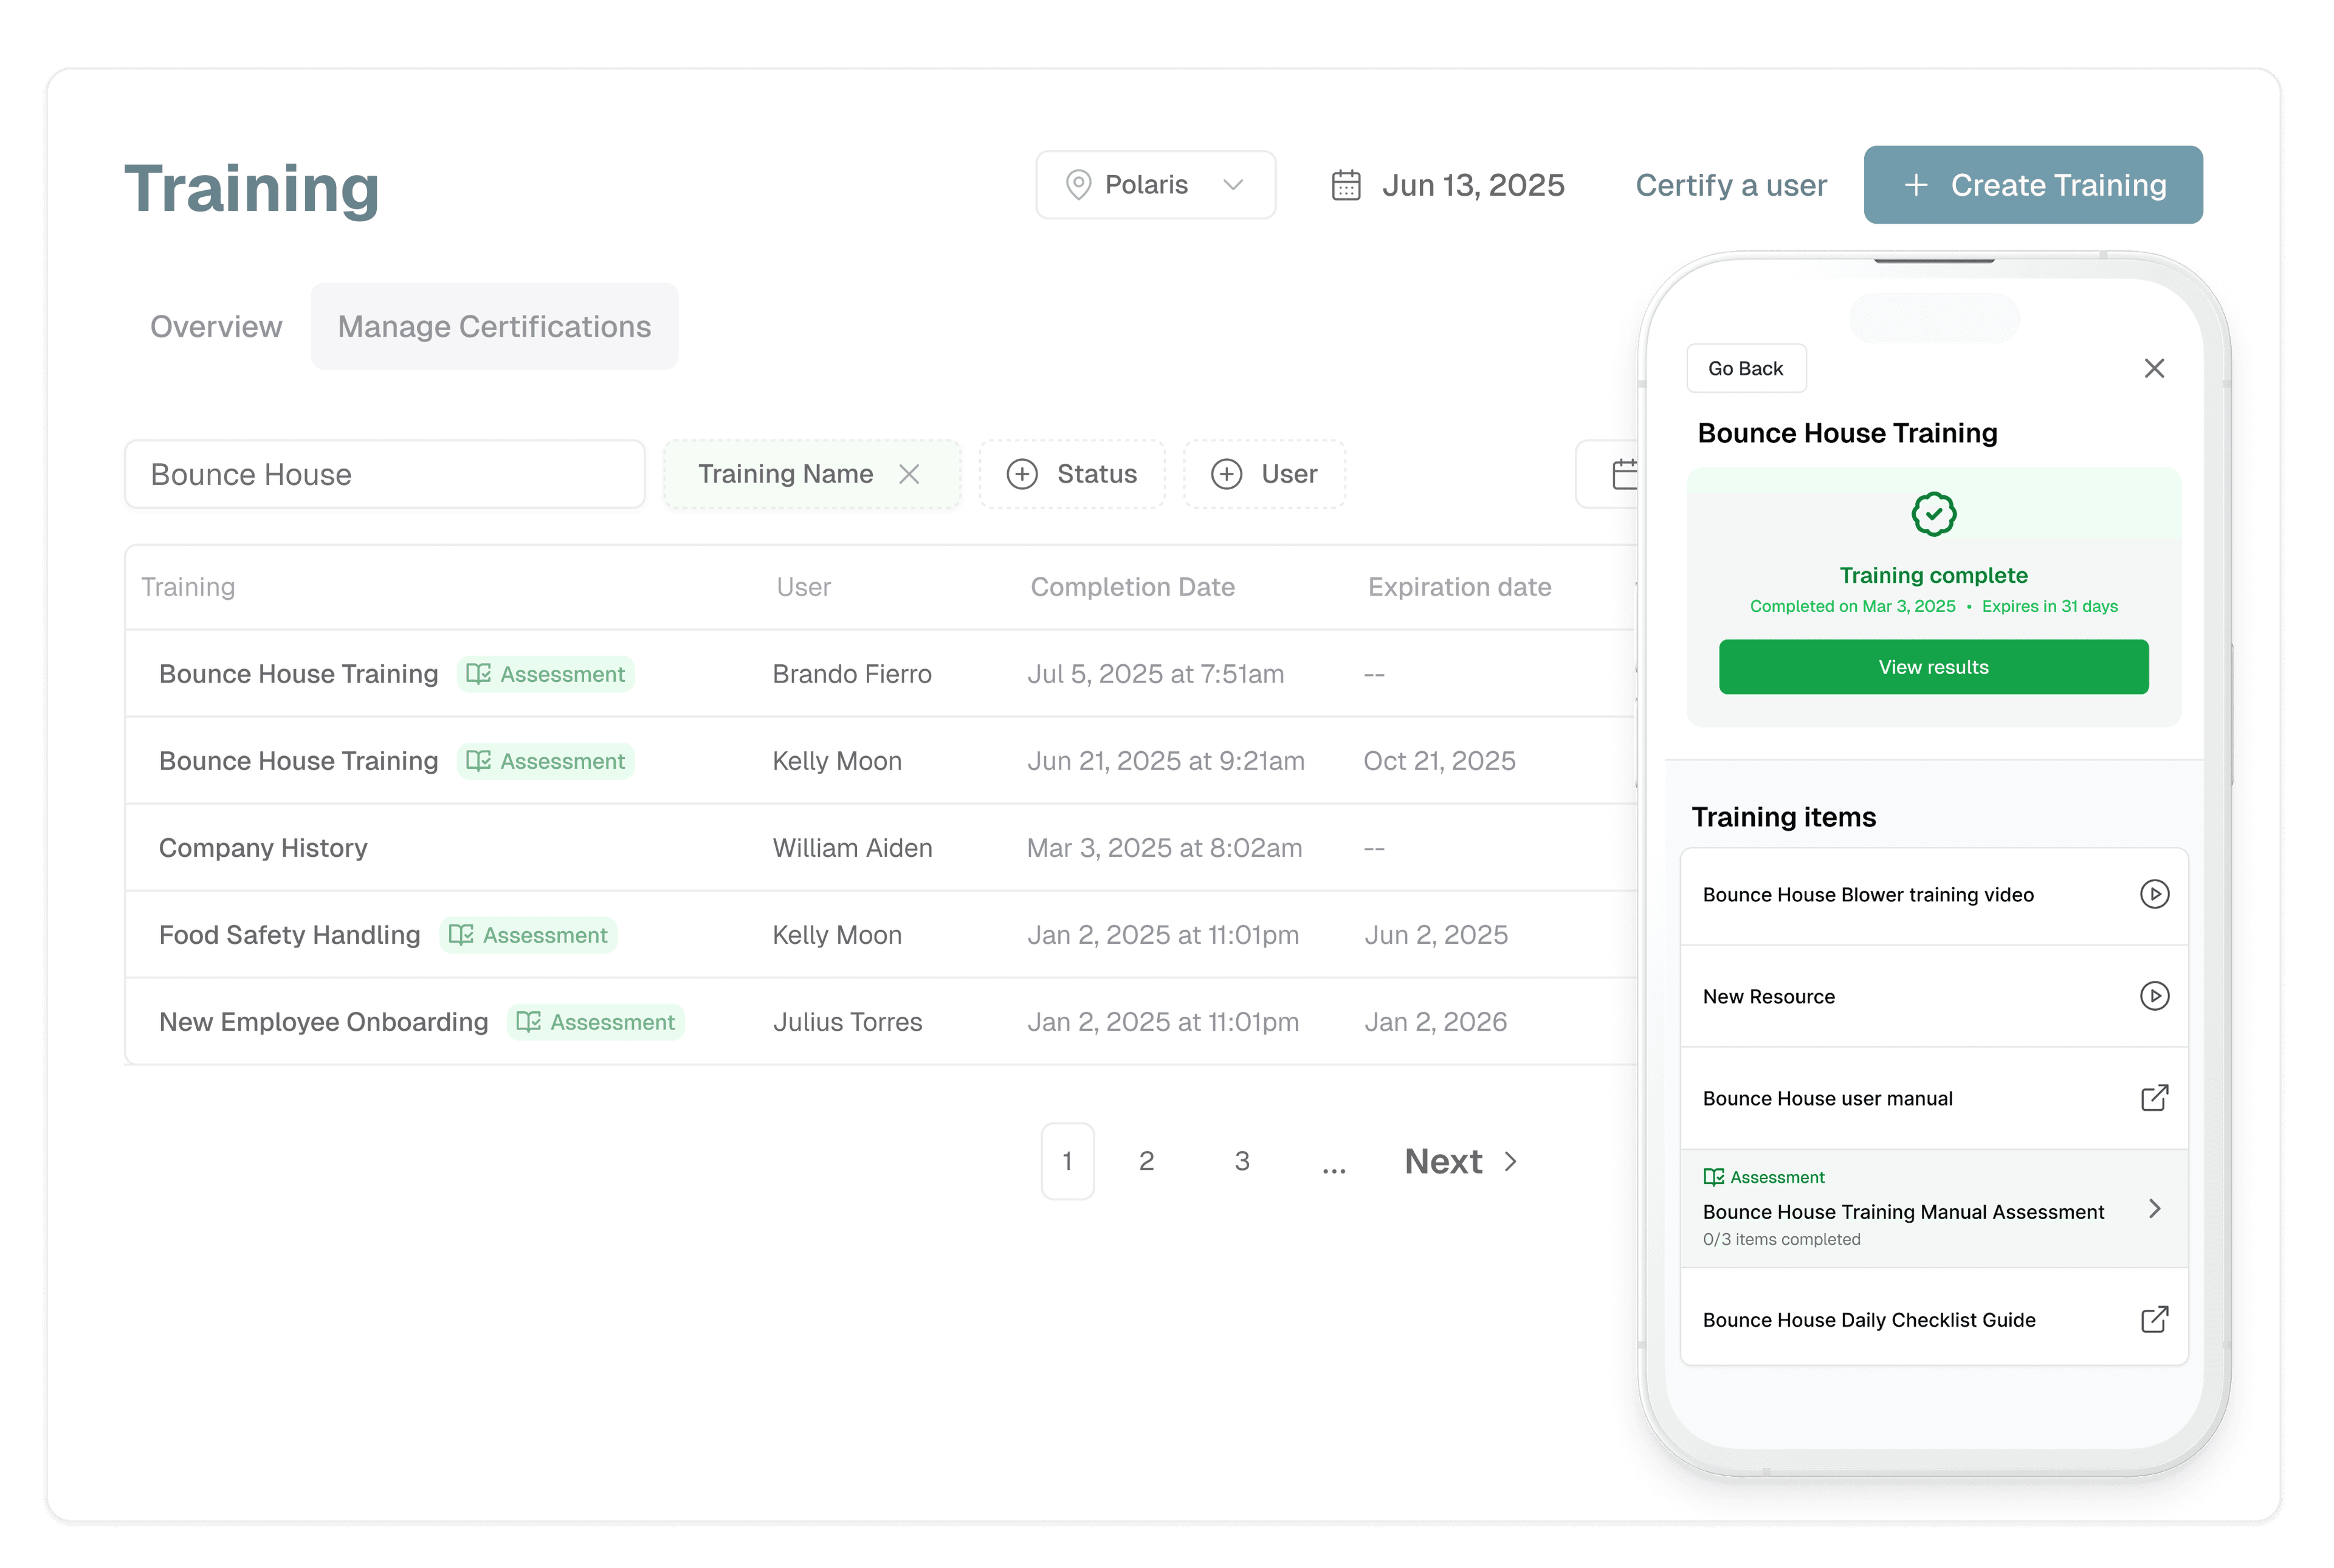This screenshot has width=2334, height=1568.
Task: Add a User filter
Action: click(1264, 474)
